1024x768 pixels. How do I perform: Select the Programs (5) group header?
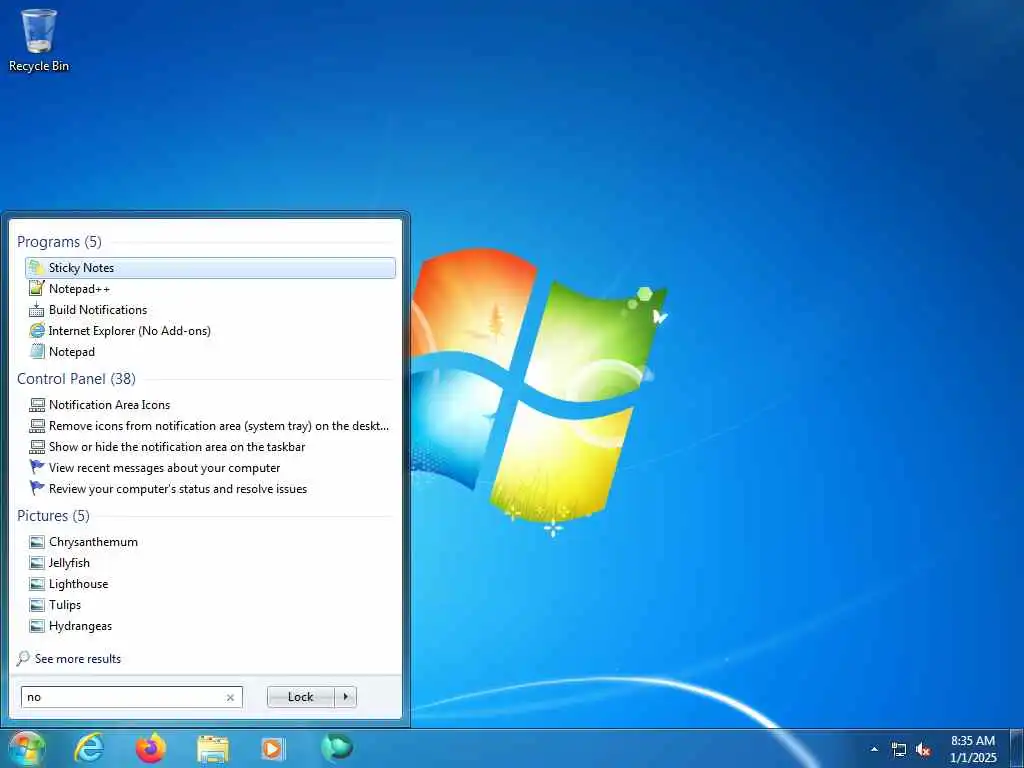pos(59,242)
